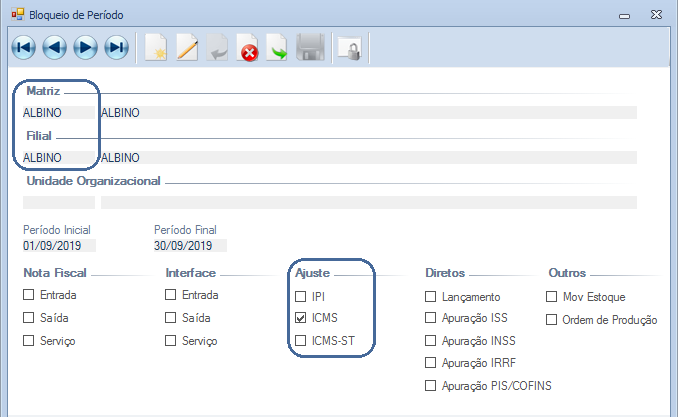The height and width of the screenshot is (417, 678).
Task: Jump to the last record
Action: tap(117, 47)
